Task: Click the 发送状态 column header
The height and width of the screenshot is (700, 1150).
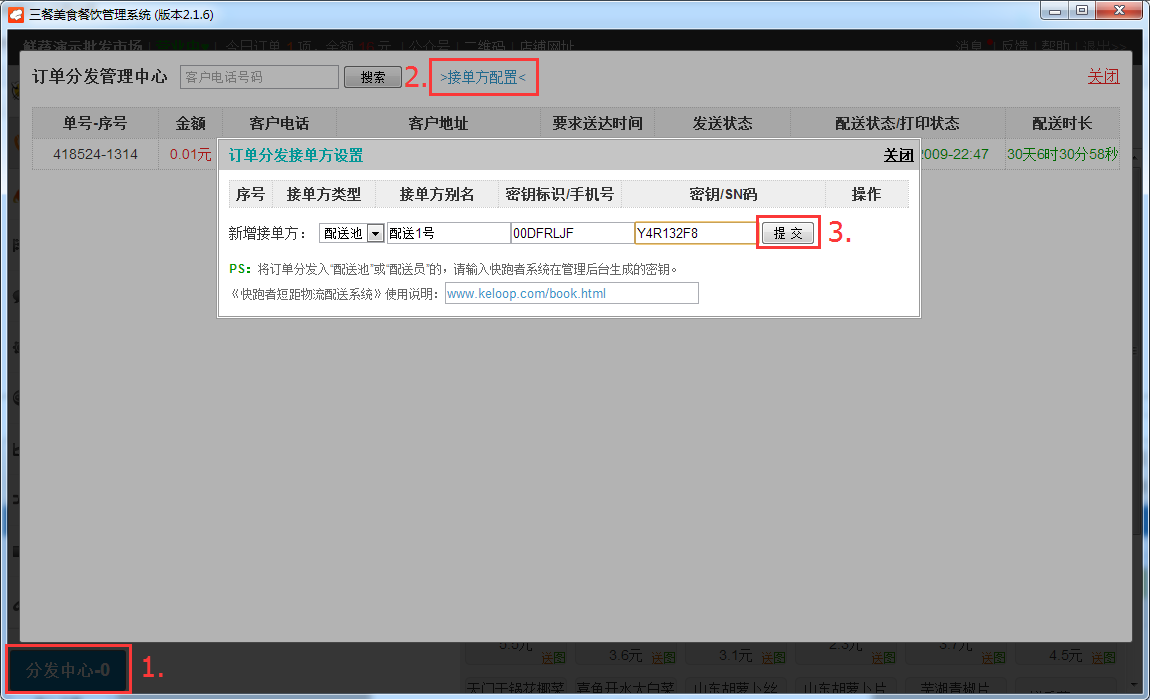Action: click(x=722, y=124)
